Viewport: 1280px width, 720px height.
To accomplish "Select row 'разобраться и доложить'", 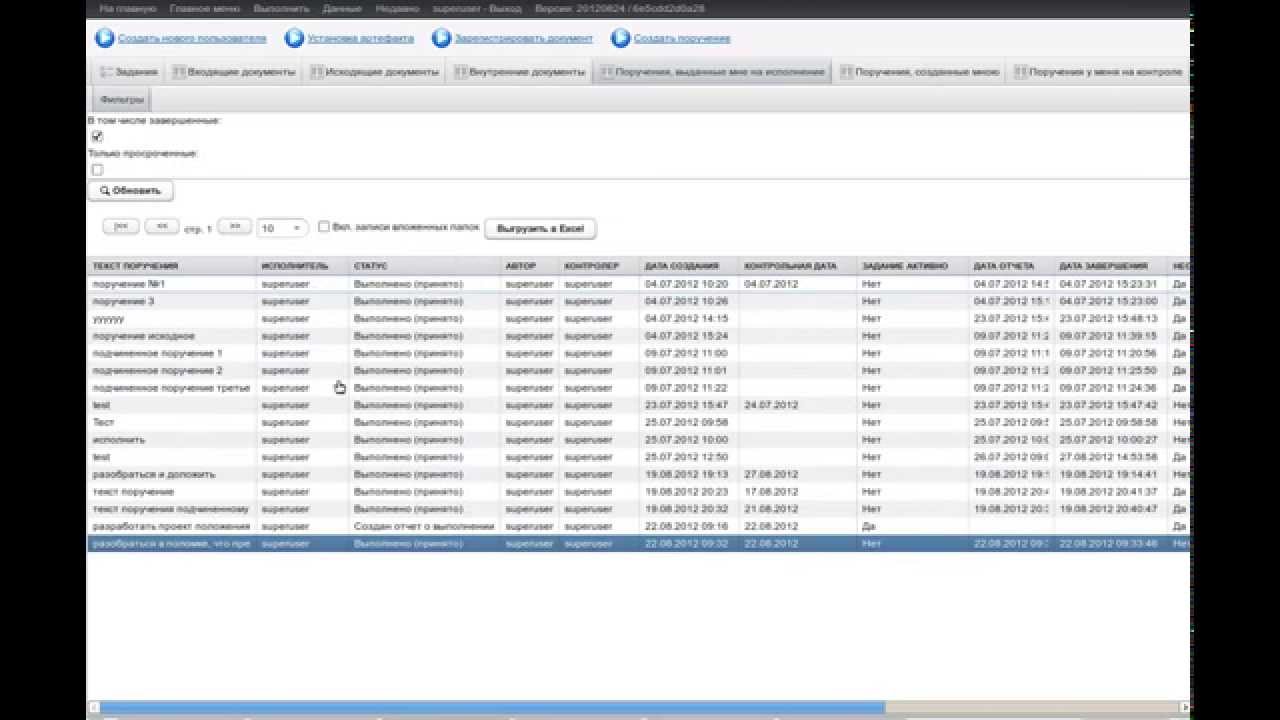I will 638,474.
